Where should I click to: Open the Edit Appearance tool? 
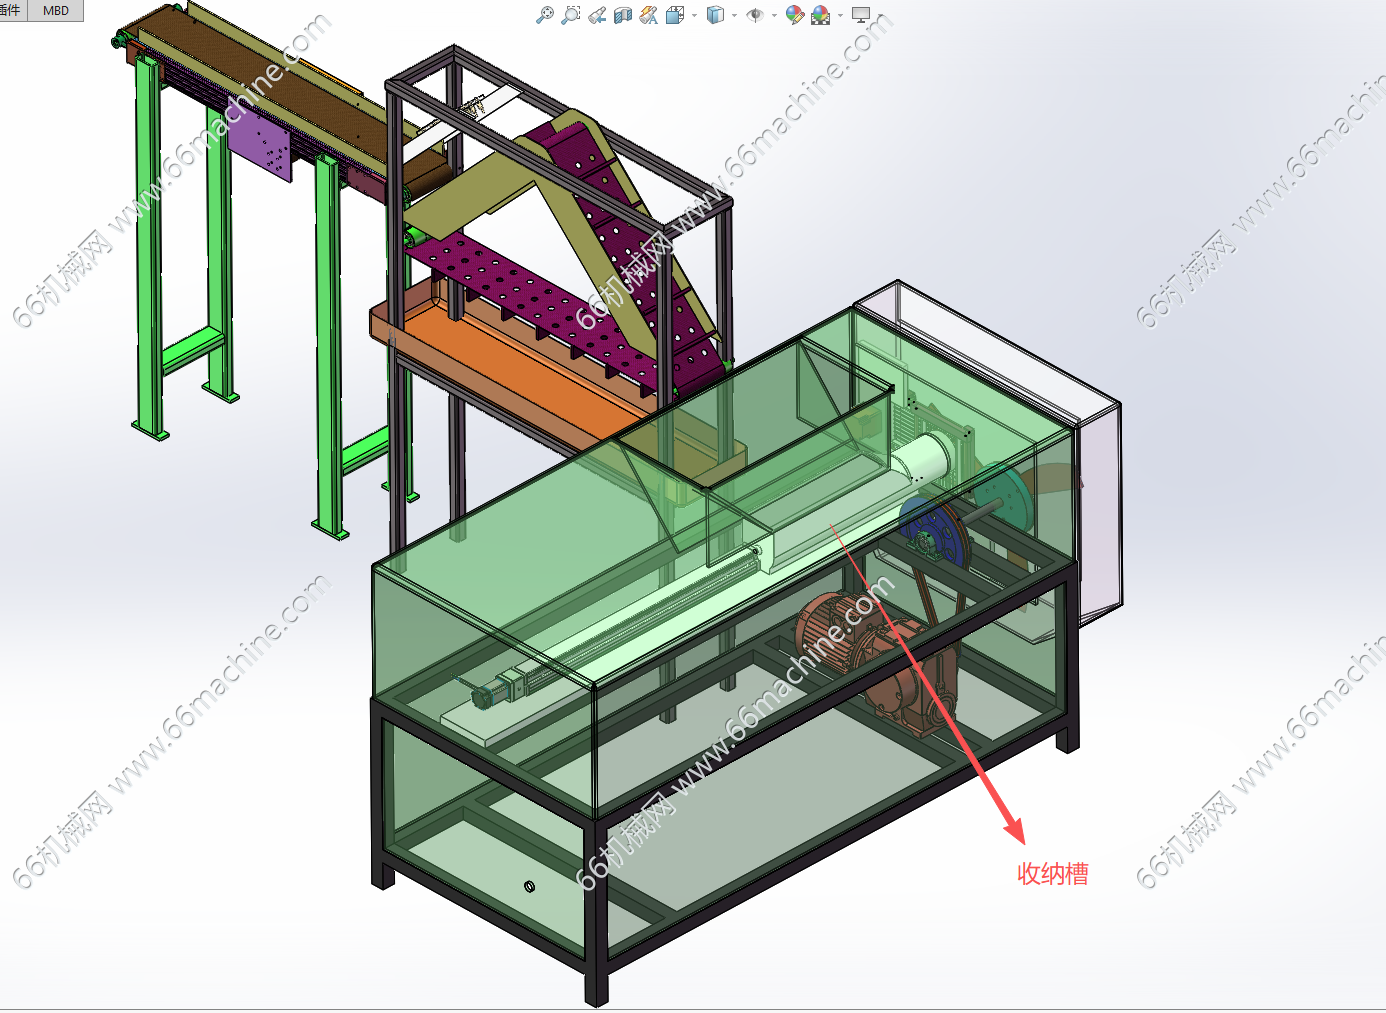pos(794,15)
